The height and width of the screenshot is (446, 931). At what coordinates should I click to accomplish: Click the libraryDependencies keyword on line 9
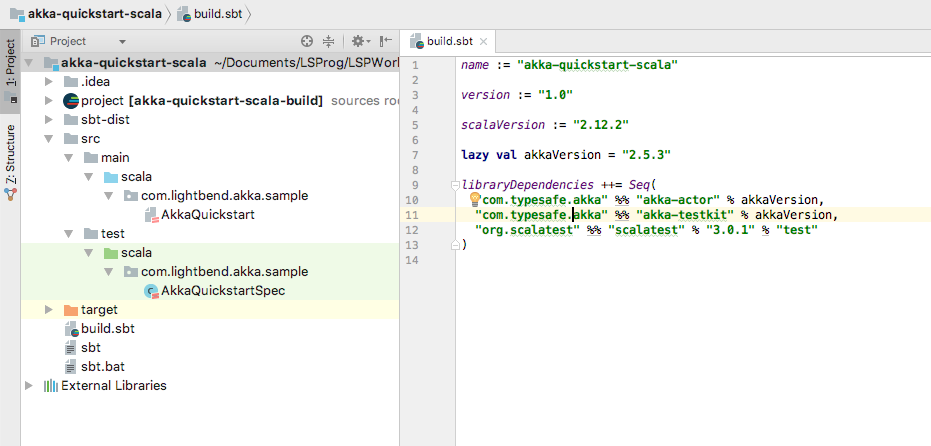coord(527,185)
